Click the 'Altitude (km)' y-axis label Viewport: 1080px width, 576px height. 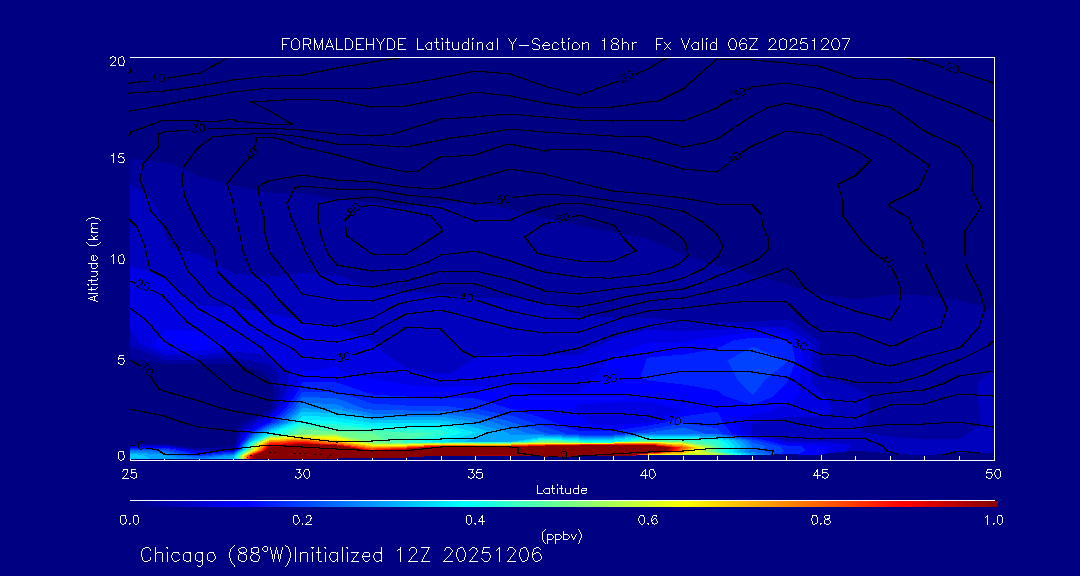click(x=93, y=259)
